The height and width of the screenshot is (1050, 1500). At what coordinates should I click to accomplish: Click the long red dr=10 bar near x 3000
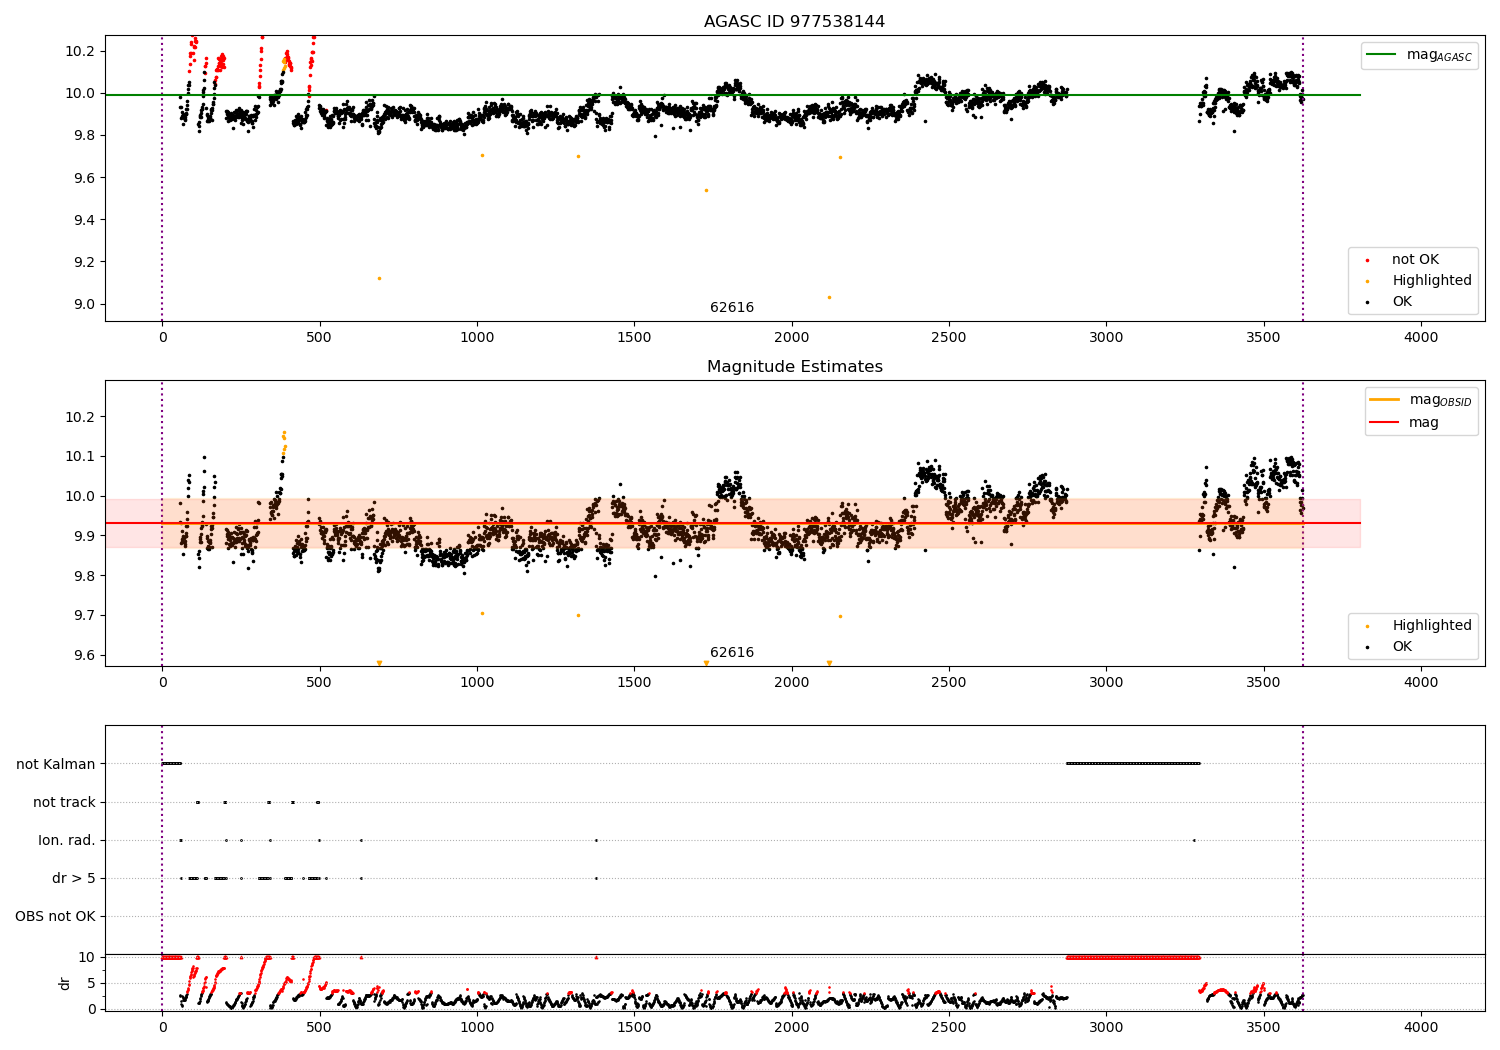point(1133,957)
